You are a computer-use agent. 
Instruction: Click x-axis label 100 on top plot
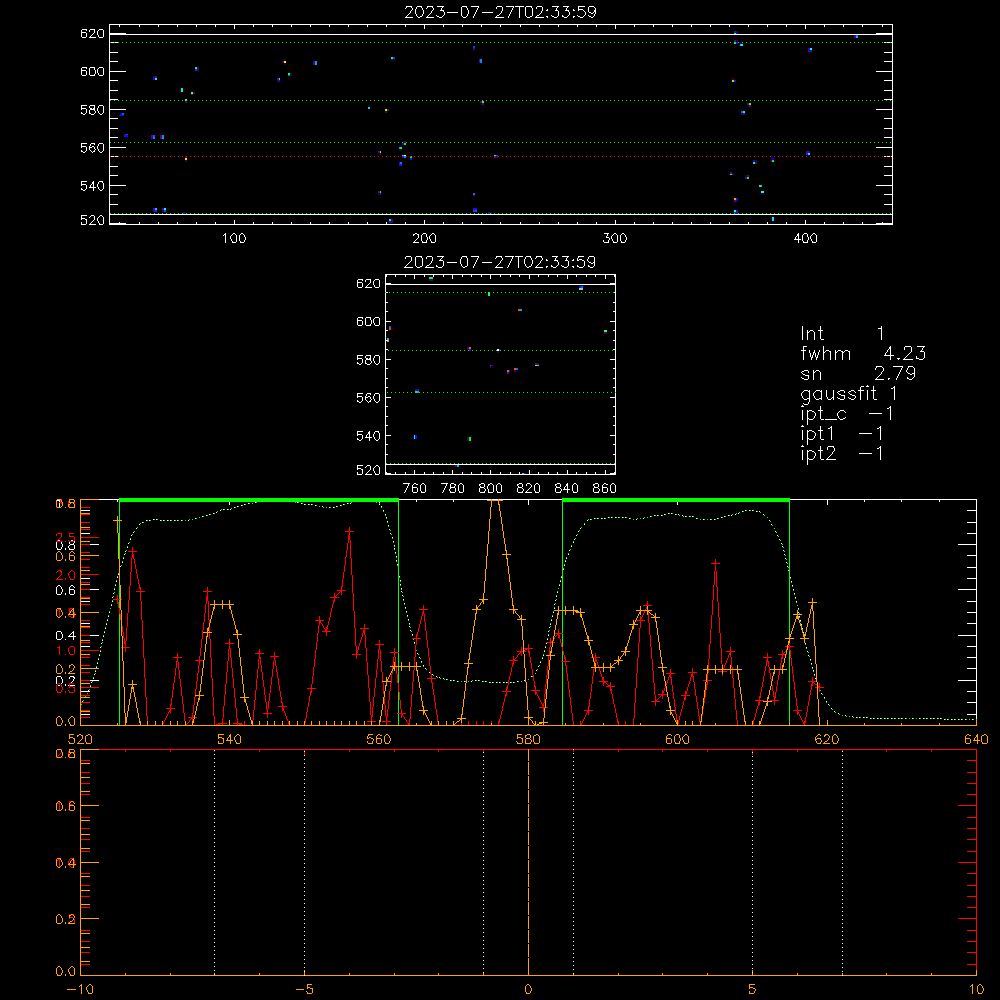point(234,239)
